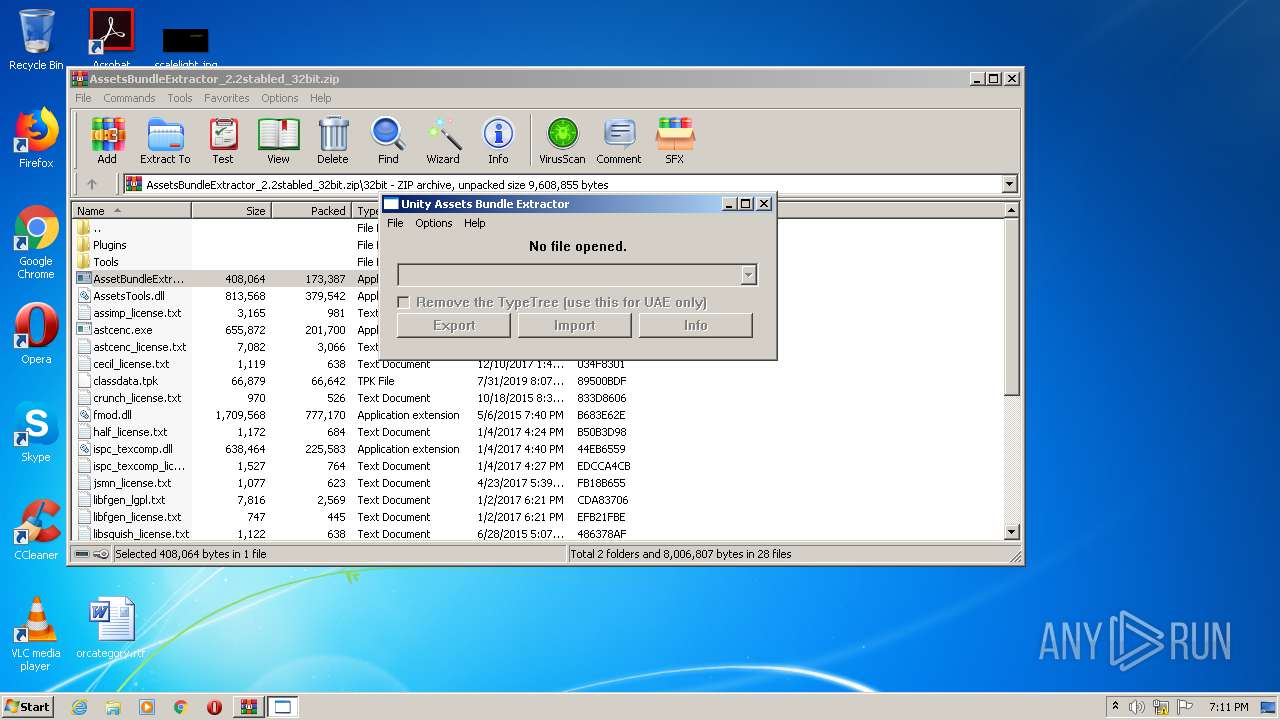Viewport: 1280px width, 720px height.
Task: Select classdata.tpk file
Action: point(125,381)
